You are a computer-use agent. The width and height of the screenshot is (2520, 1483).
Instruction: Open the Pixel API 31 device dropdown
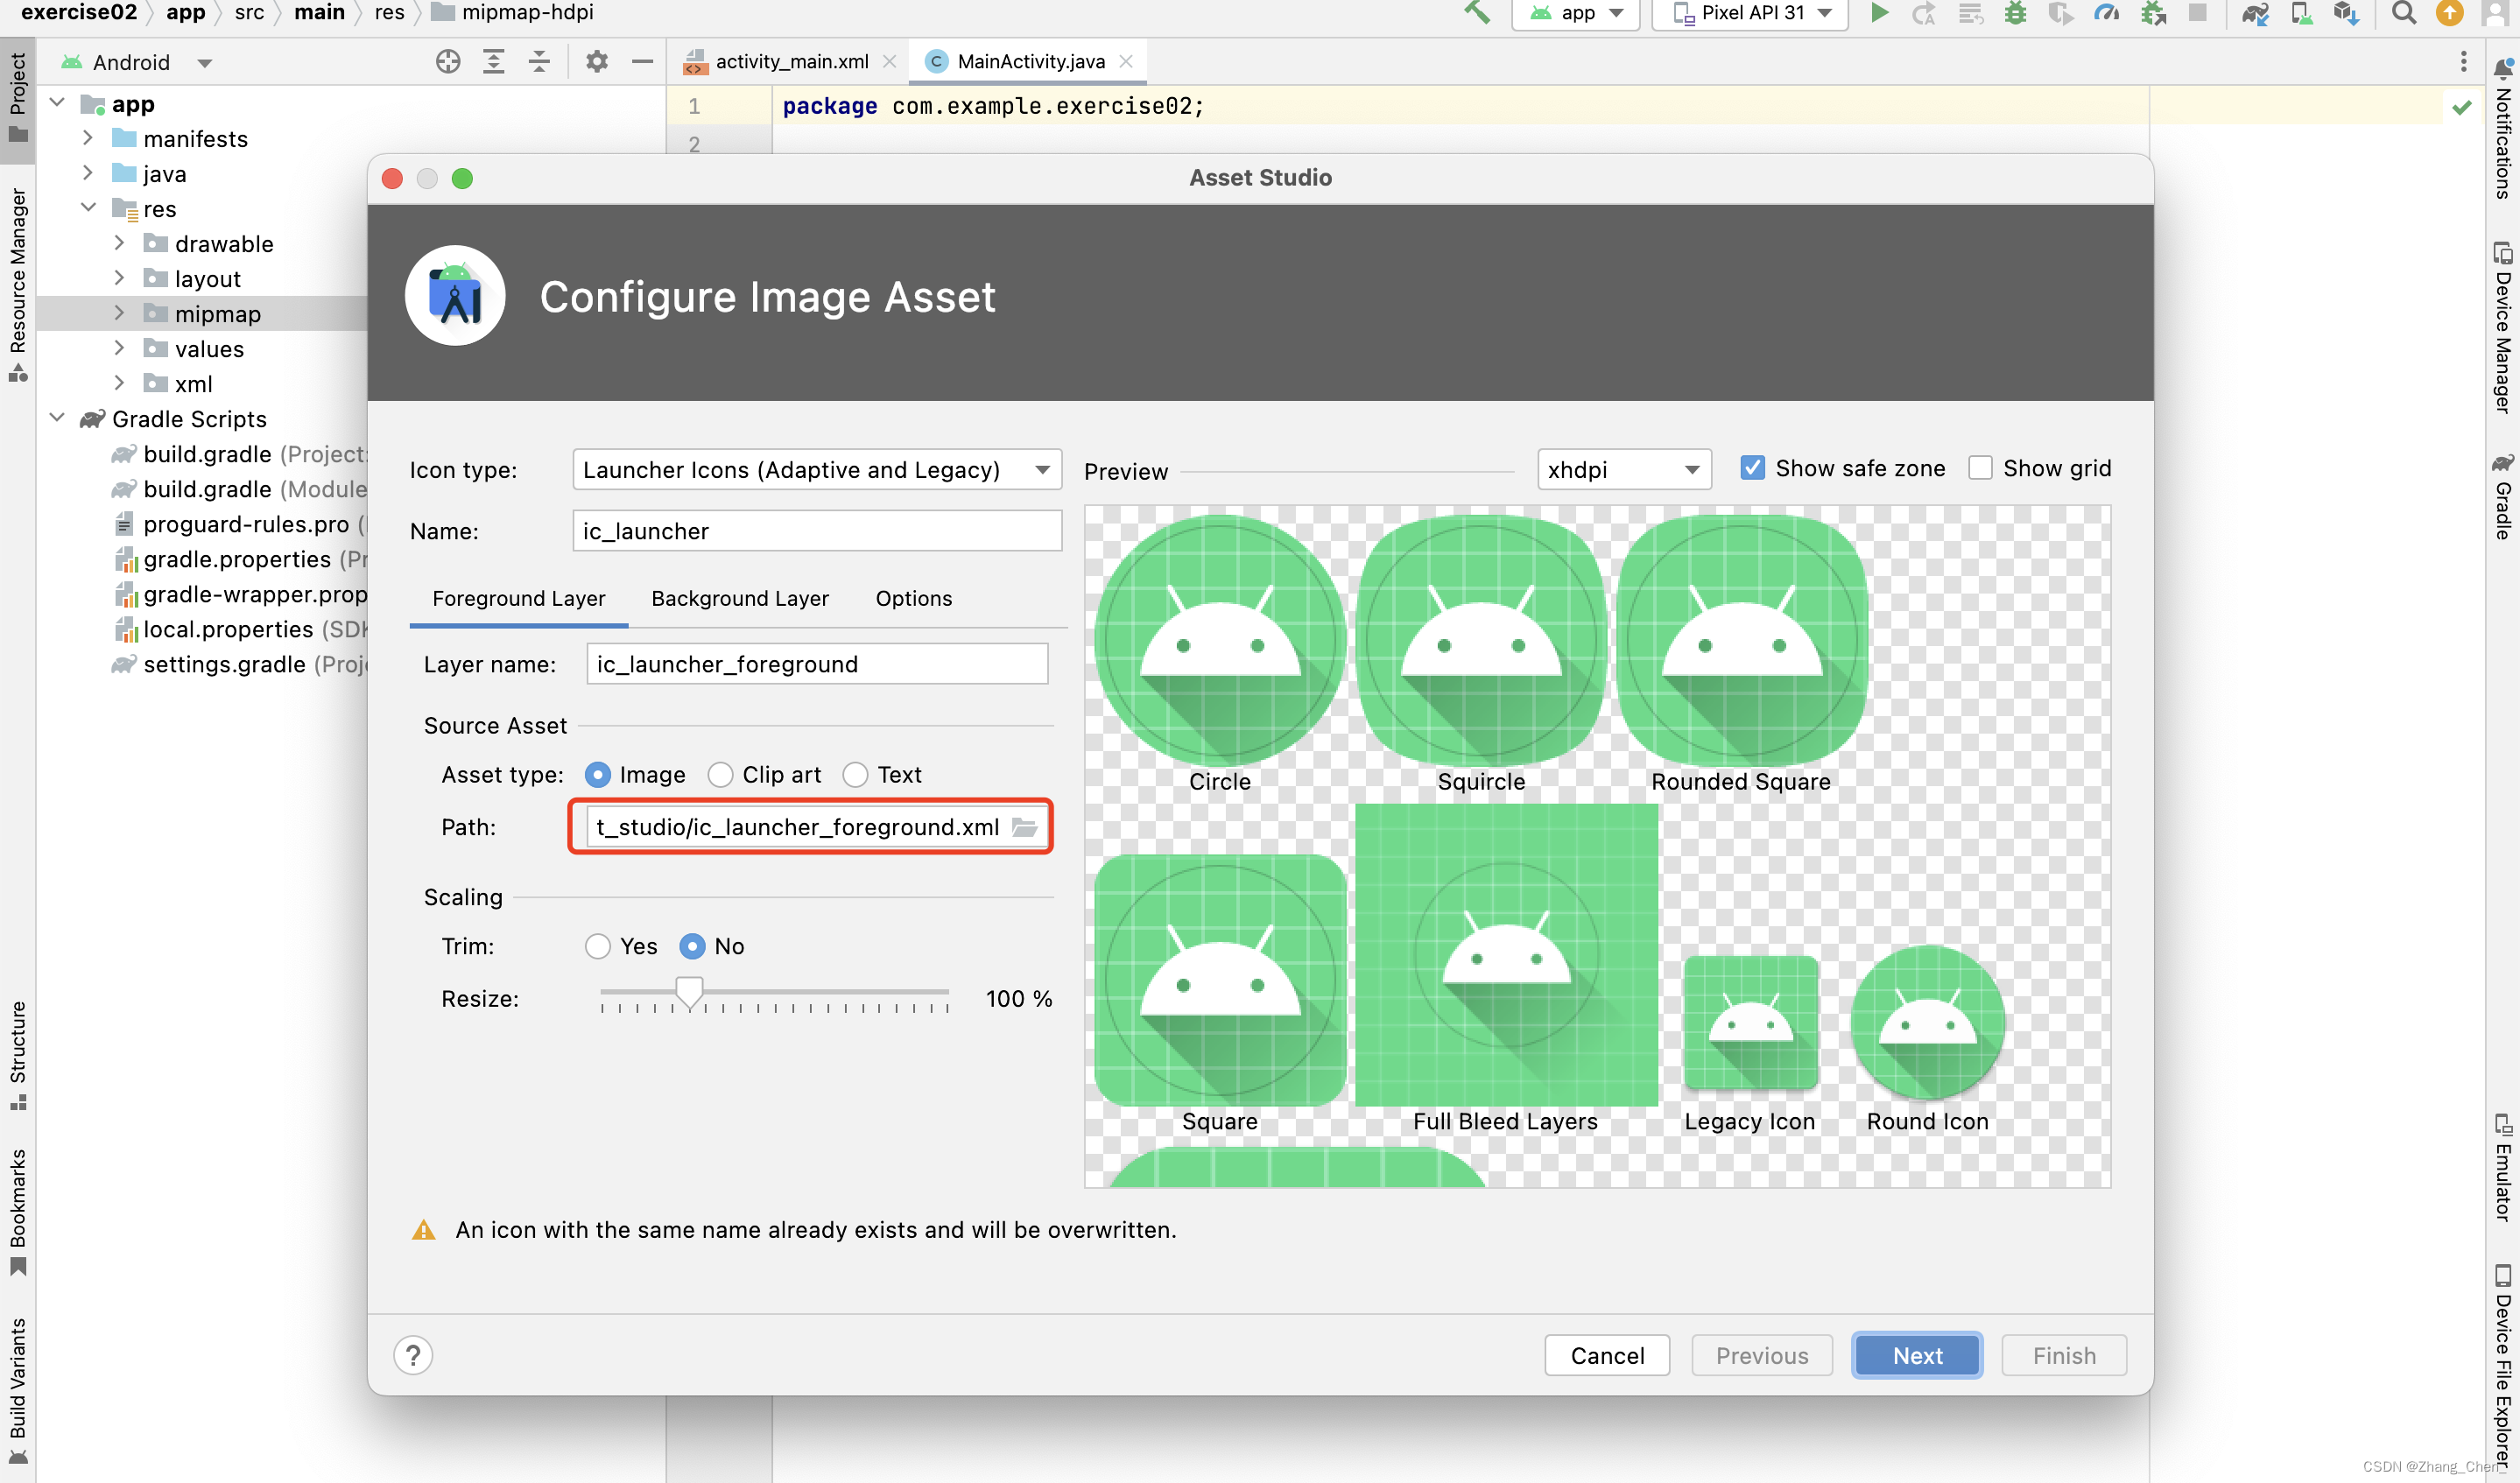pos(1750,13)
